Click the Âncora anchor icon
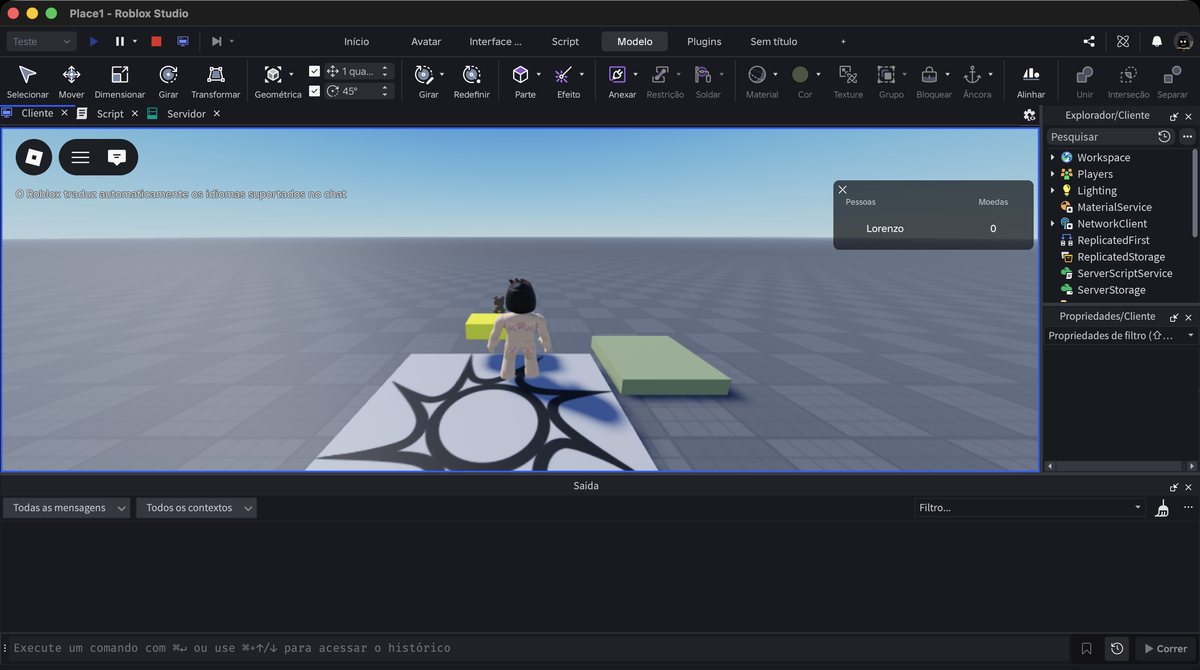Image resolution: width=1200 pixels, height=670 pixels. click(972, 75)
